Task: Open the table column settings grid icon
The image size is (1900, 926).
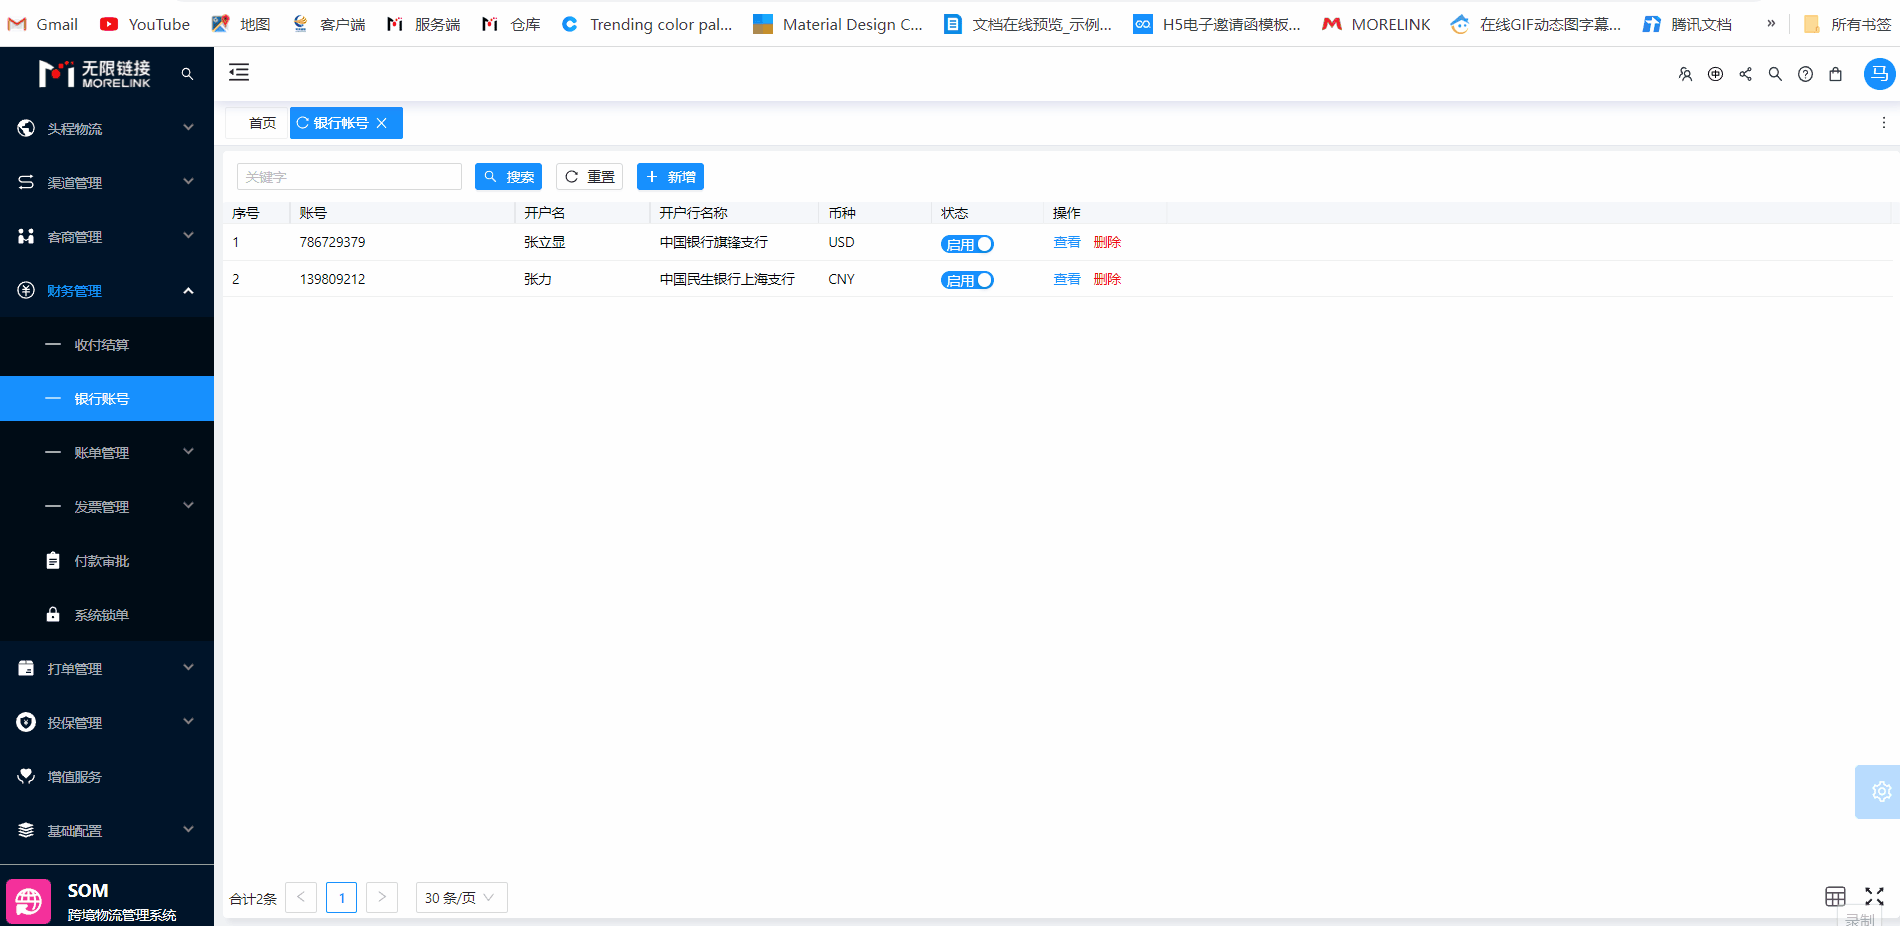Action: pyautogui.click(x=1835, y=896)
